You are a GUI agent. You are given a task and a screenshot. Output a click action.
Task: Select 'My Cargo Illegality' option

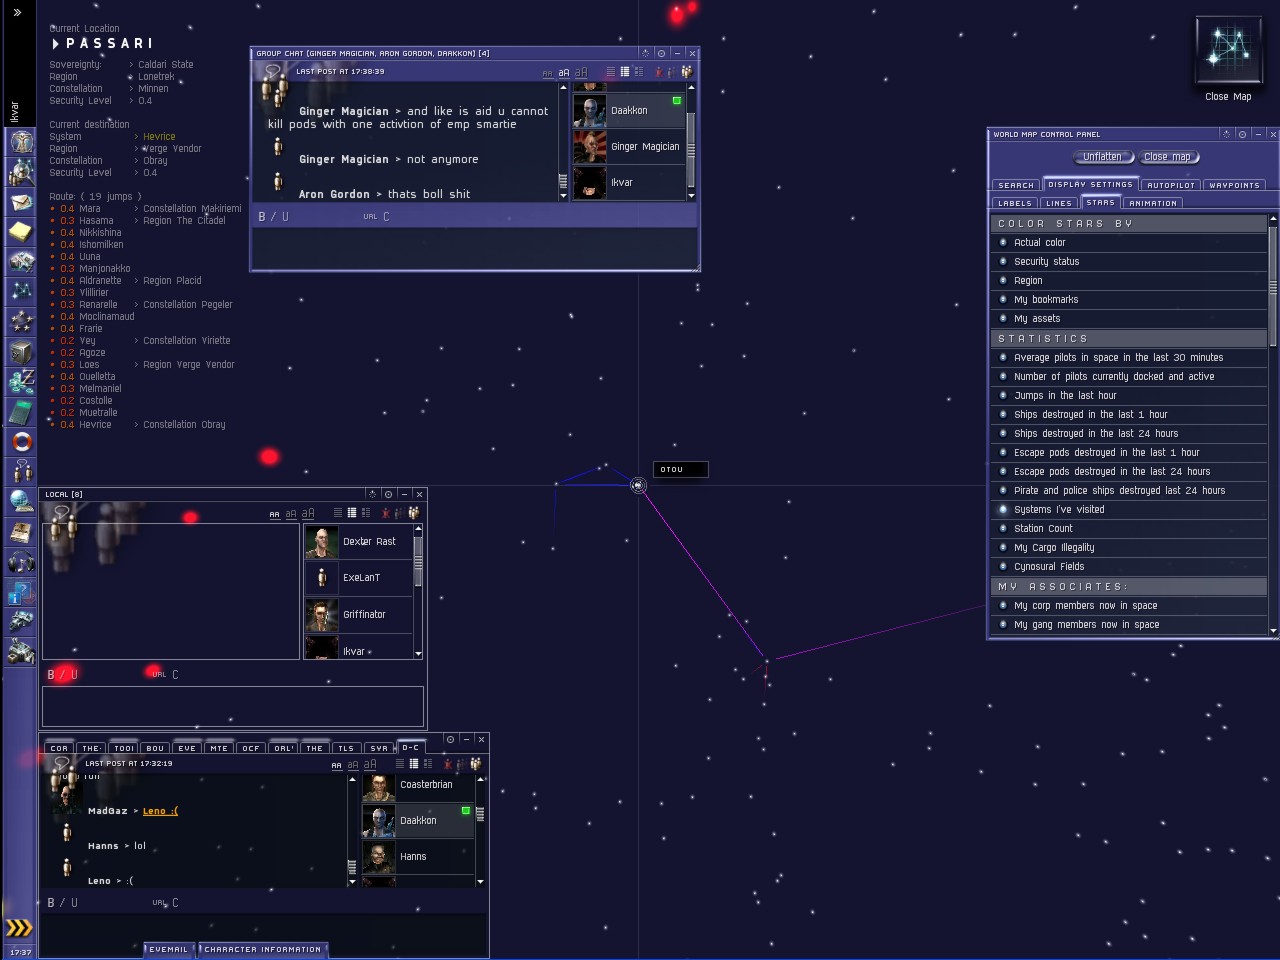pos(1129,548)
